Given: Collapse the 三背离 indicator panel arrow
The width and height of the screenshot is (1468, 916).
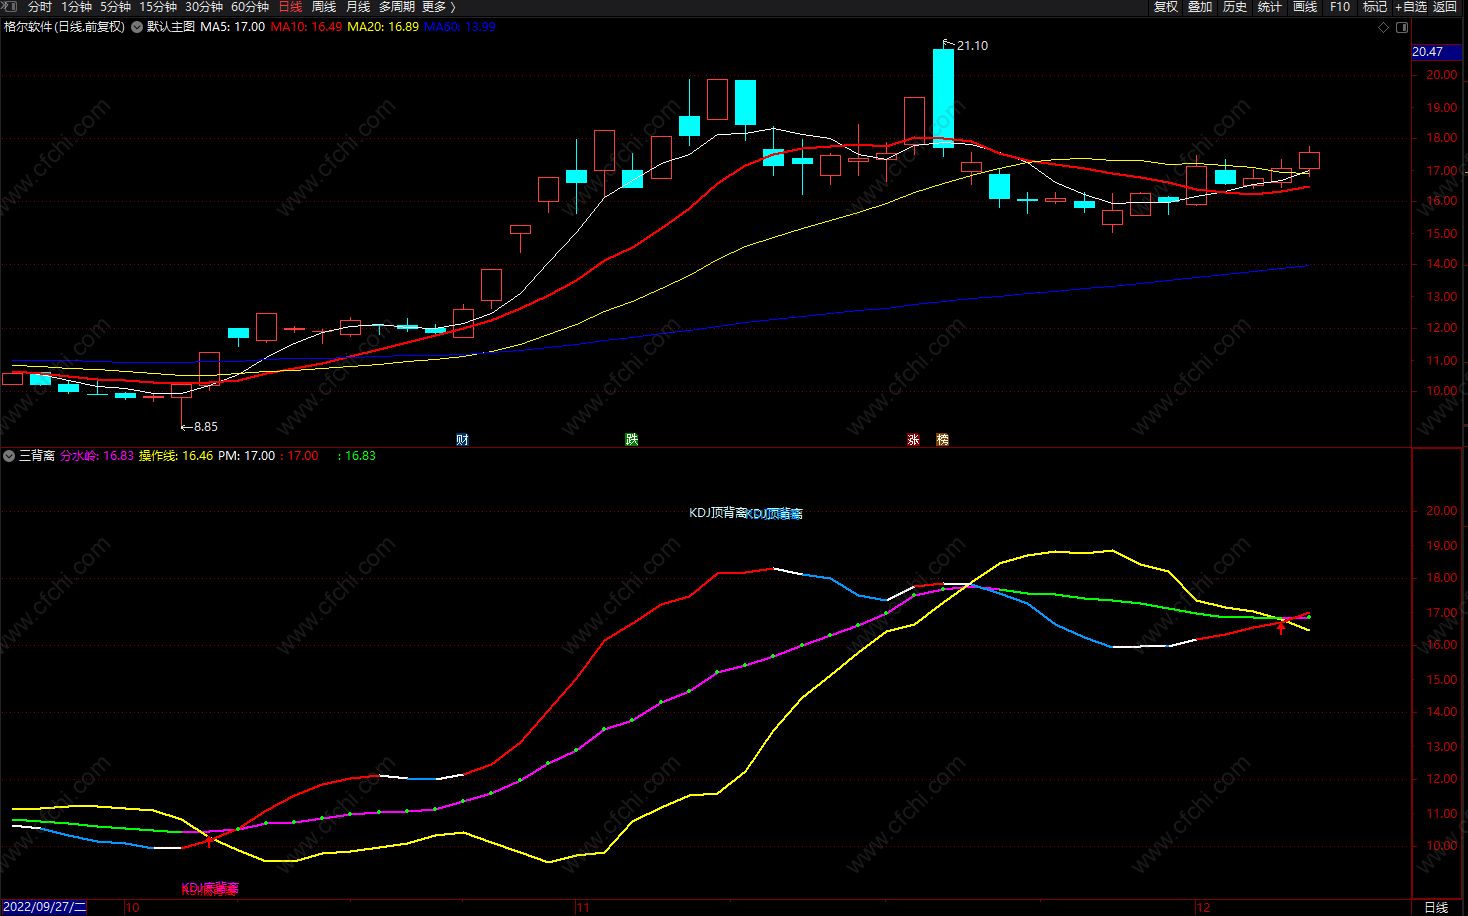Looking at the screenshot, I should coord(9,456).
